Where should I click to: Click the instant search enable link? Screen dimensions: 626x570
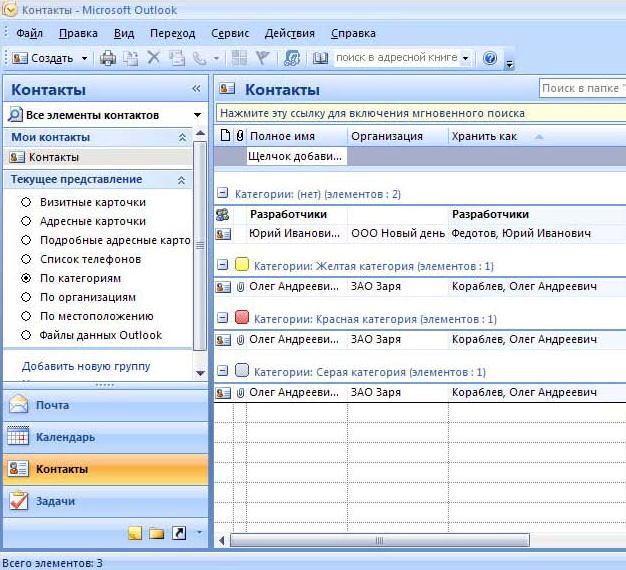(x=372, y=113)
